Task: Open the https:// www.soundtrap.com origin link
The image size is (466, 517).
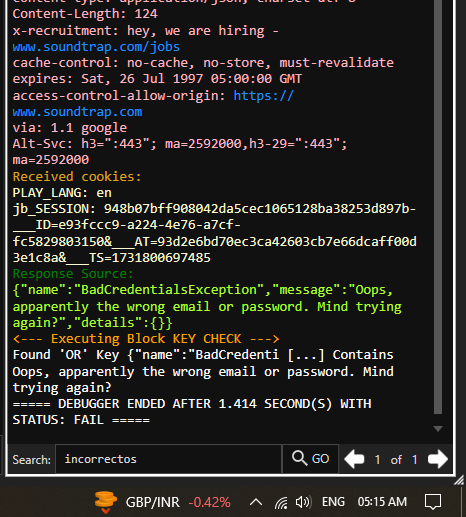Action: tap(153, 104)
